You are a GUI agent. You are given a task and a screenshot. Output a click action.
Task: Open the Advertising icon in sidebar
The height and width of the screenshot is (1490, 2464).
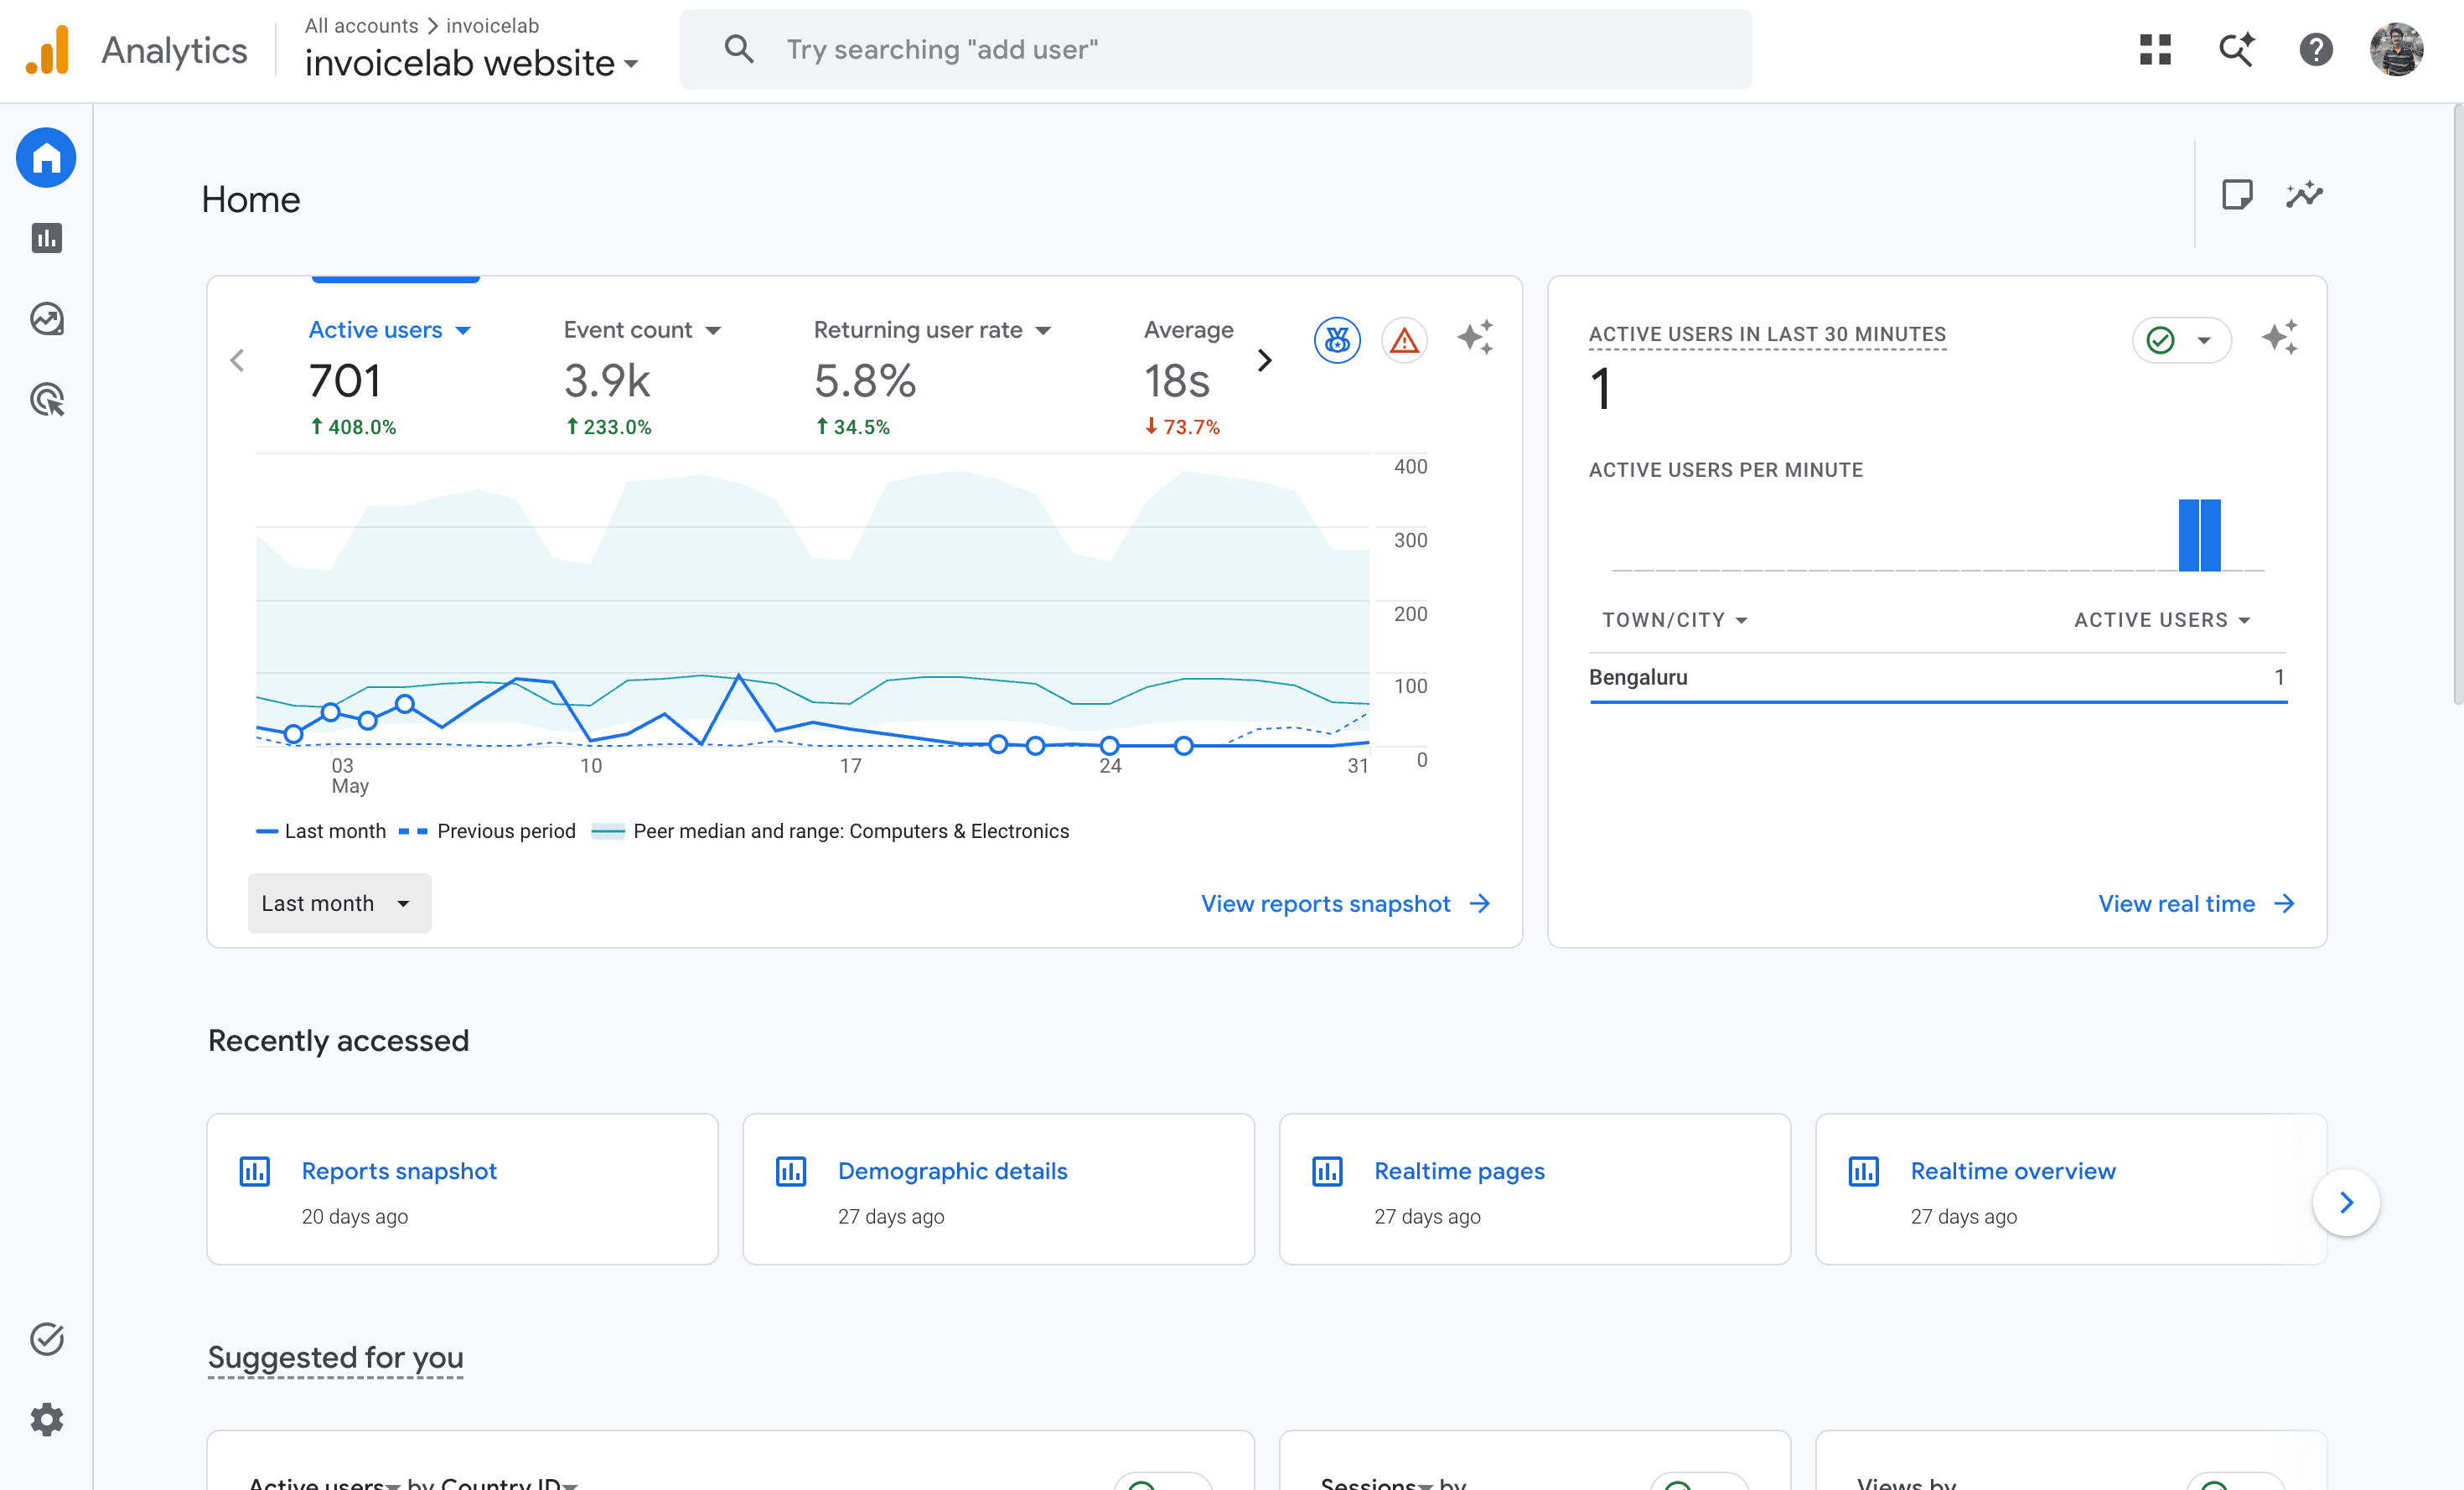click(46, 400)
